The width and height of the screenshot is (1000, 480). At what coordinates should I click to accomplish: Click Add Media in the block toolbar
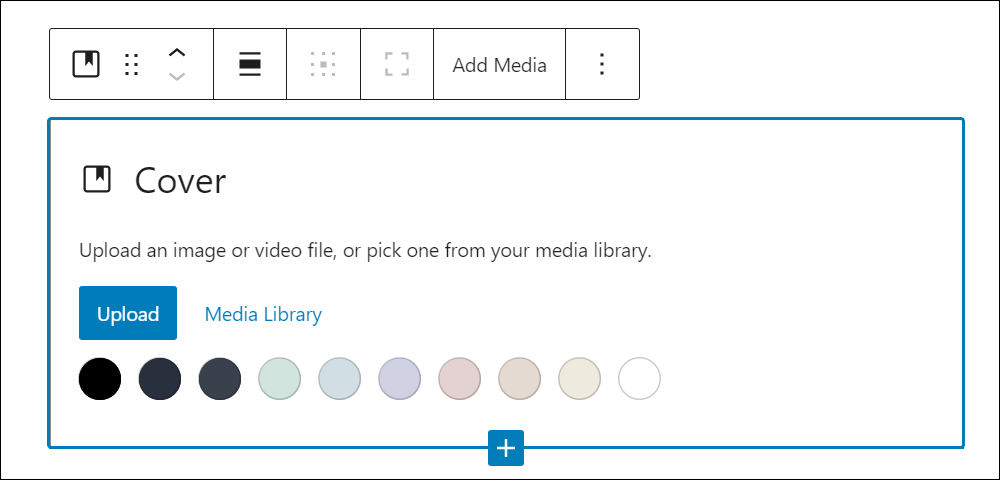[x=499, y=65]
